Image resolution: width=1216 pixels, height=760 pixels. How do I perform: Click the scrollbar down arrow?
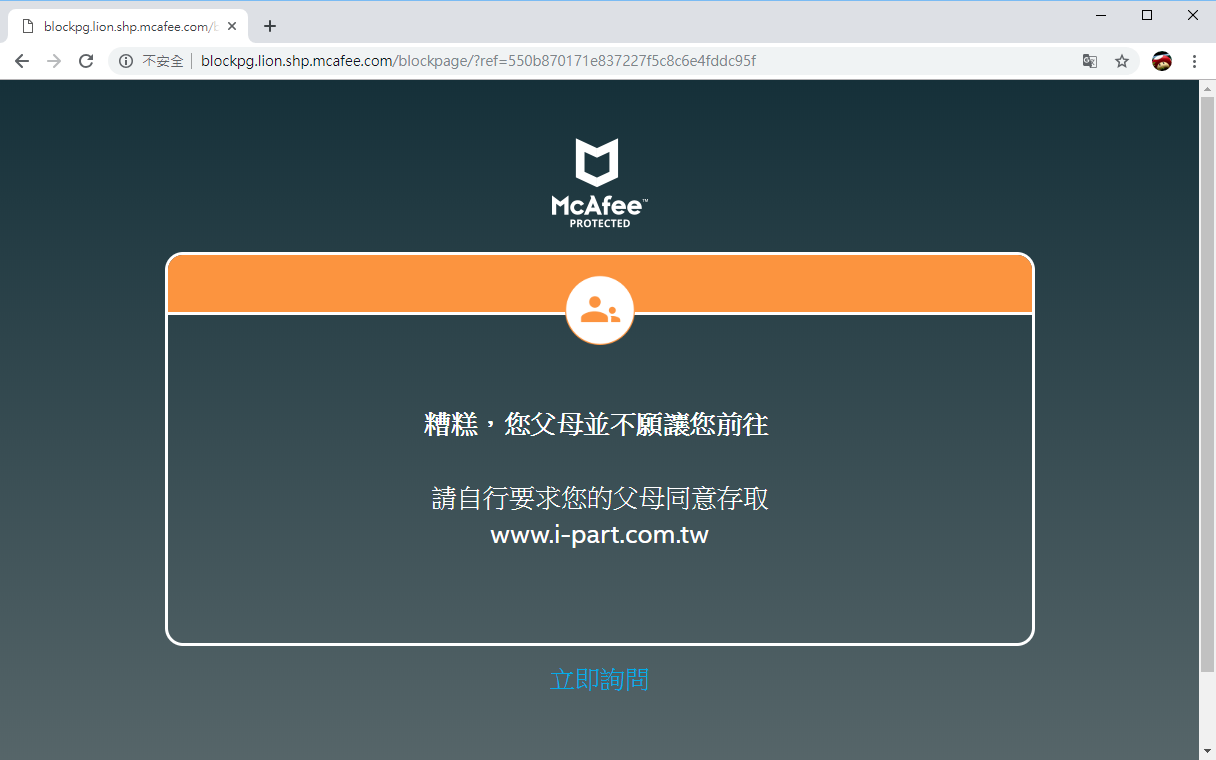1207,751
